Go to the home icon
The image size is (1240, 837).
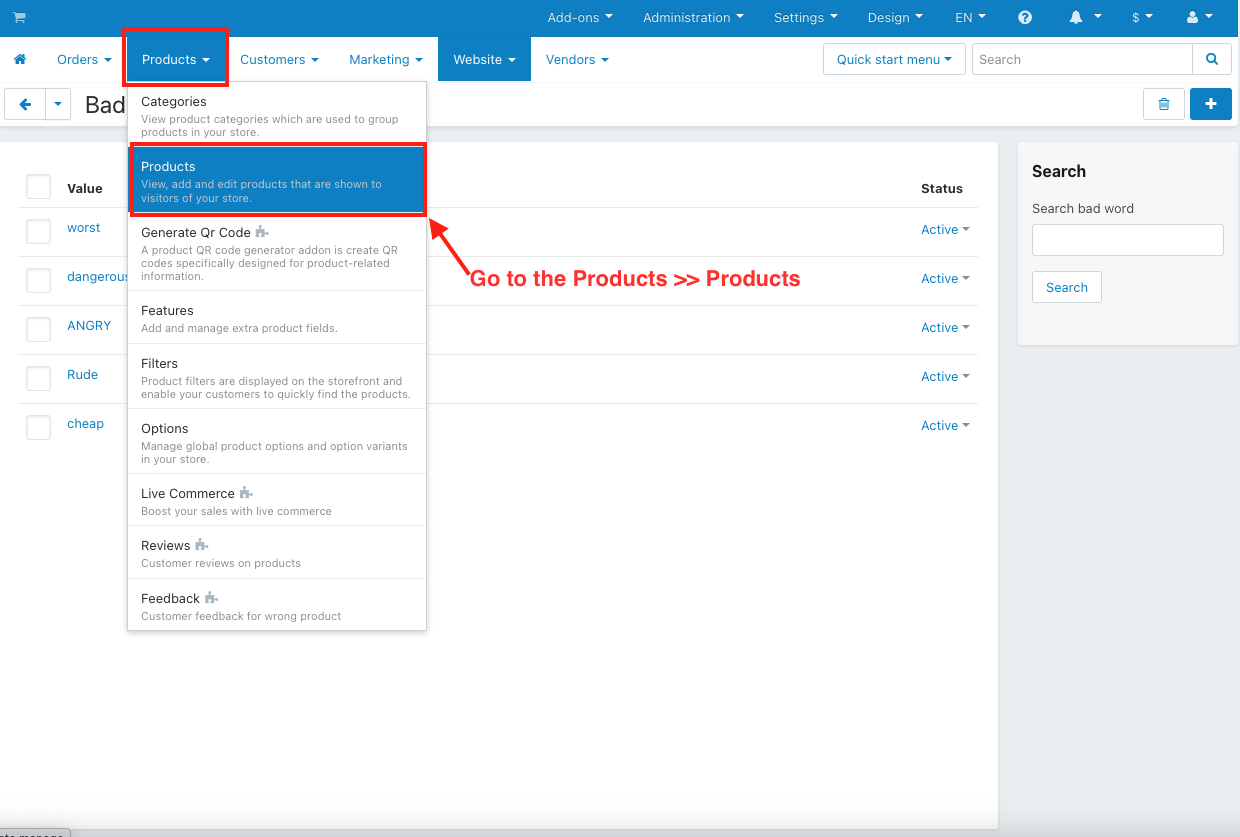click(x=20, y=60)
